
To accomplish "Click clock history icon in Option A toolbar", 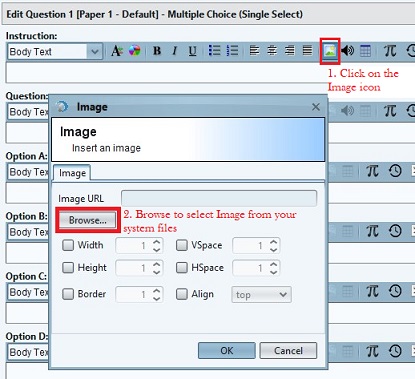I will pyautogui.click(x=395, y=171).
